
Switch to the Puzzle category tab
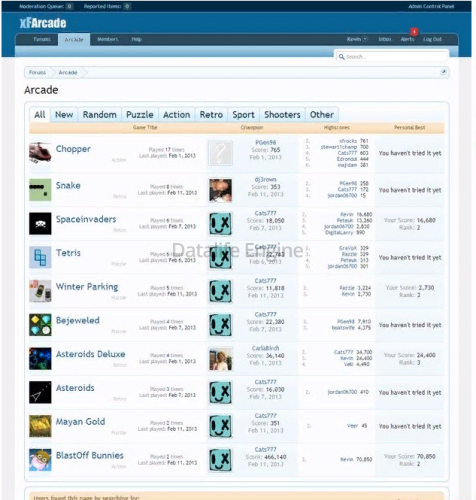[140, 115]
